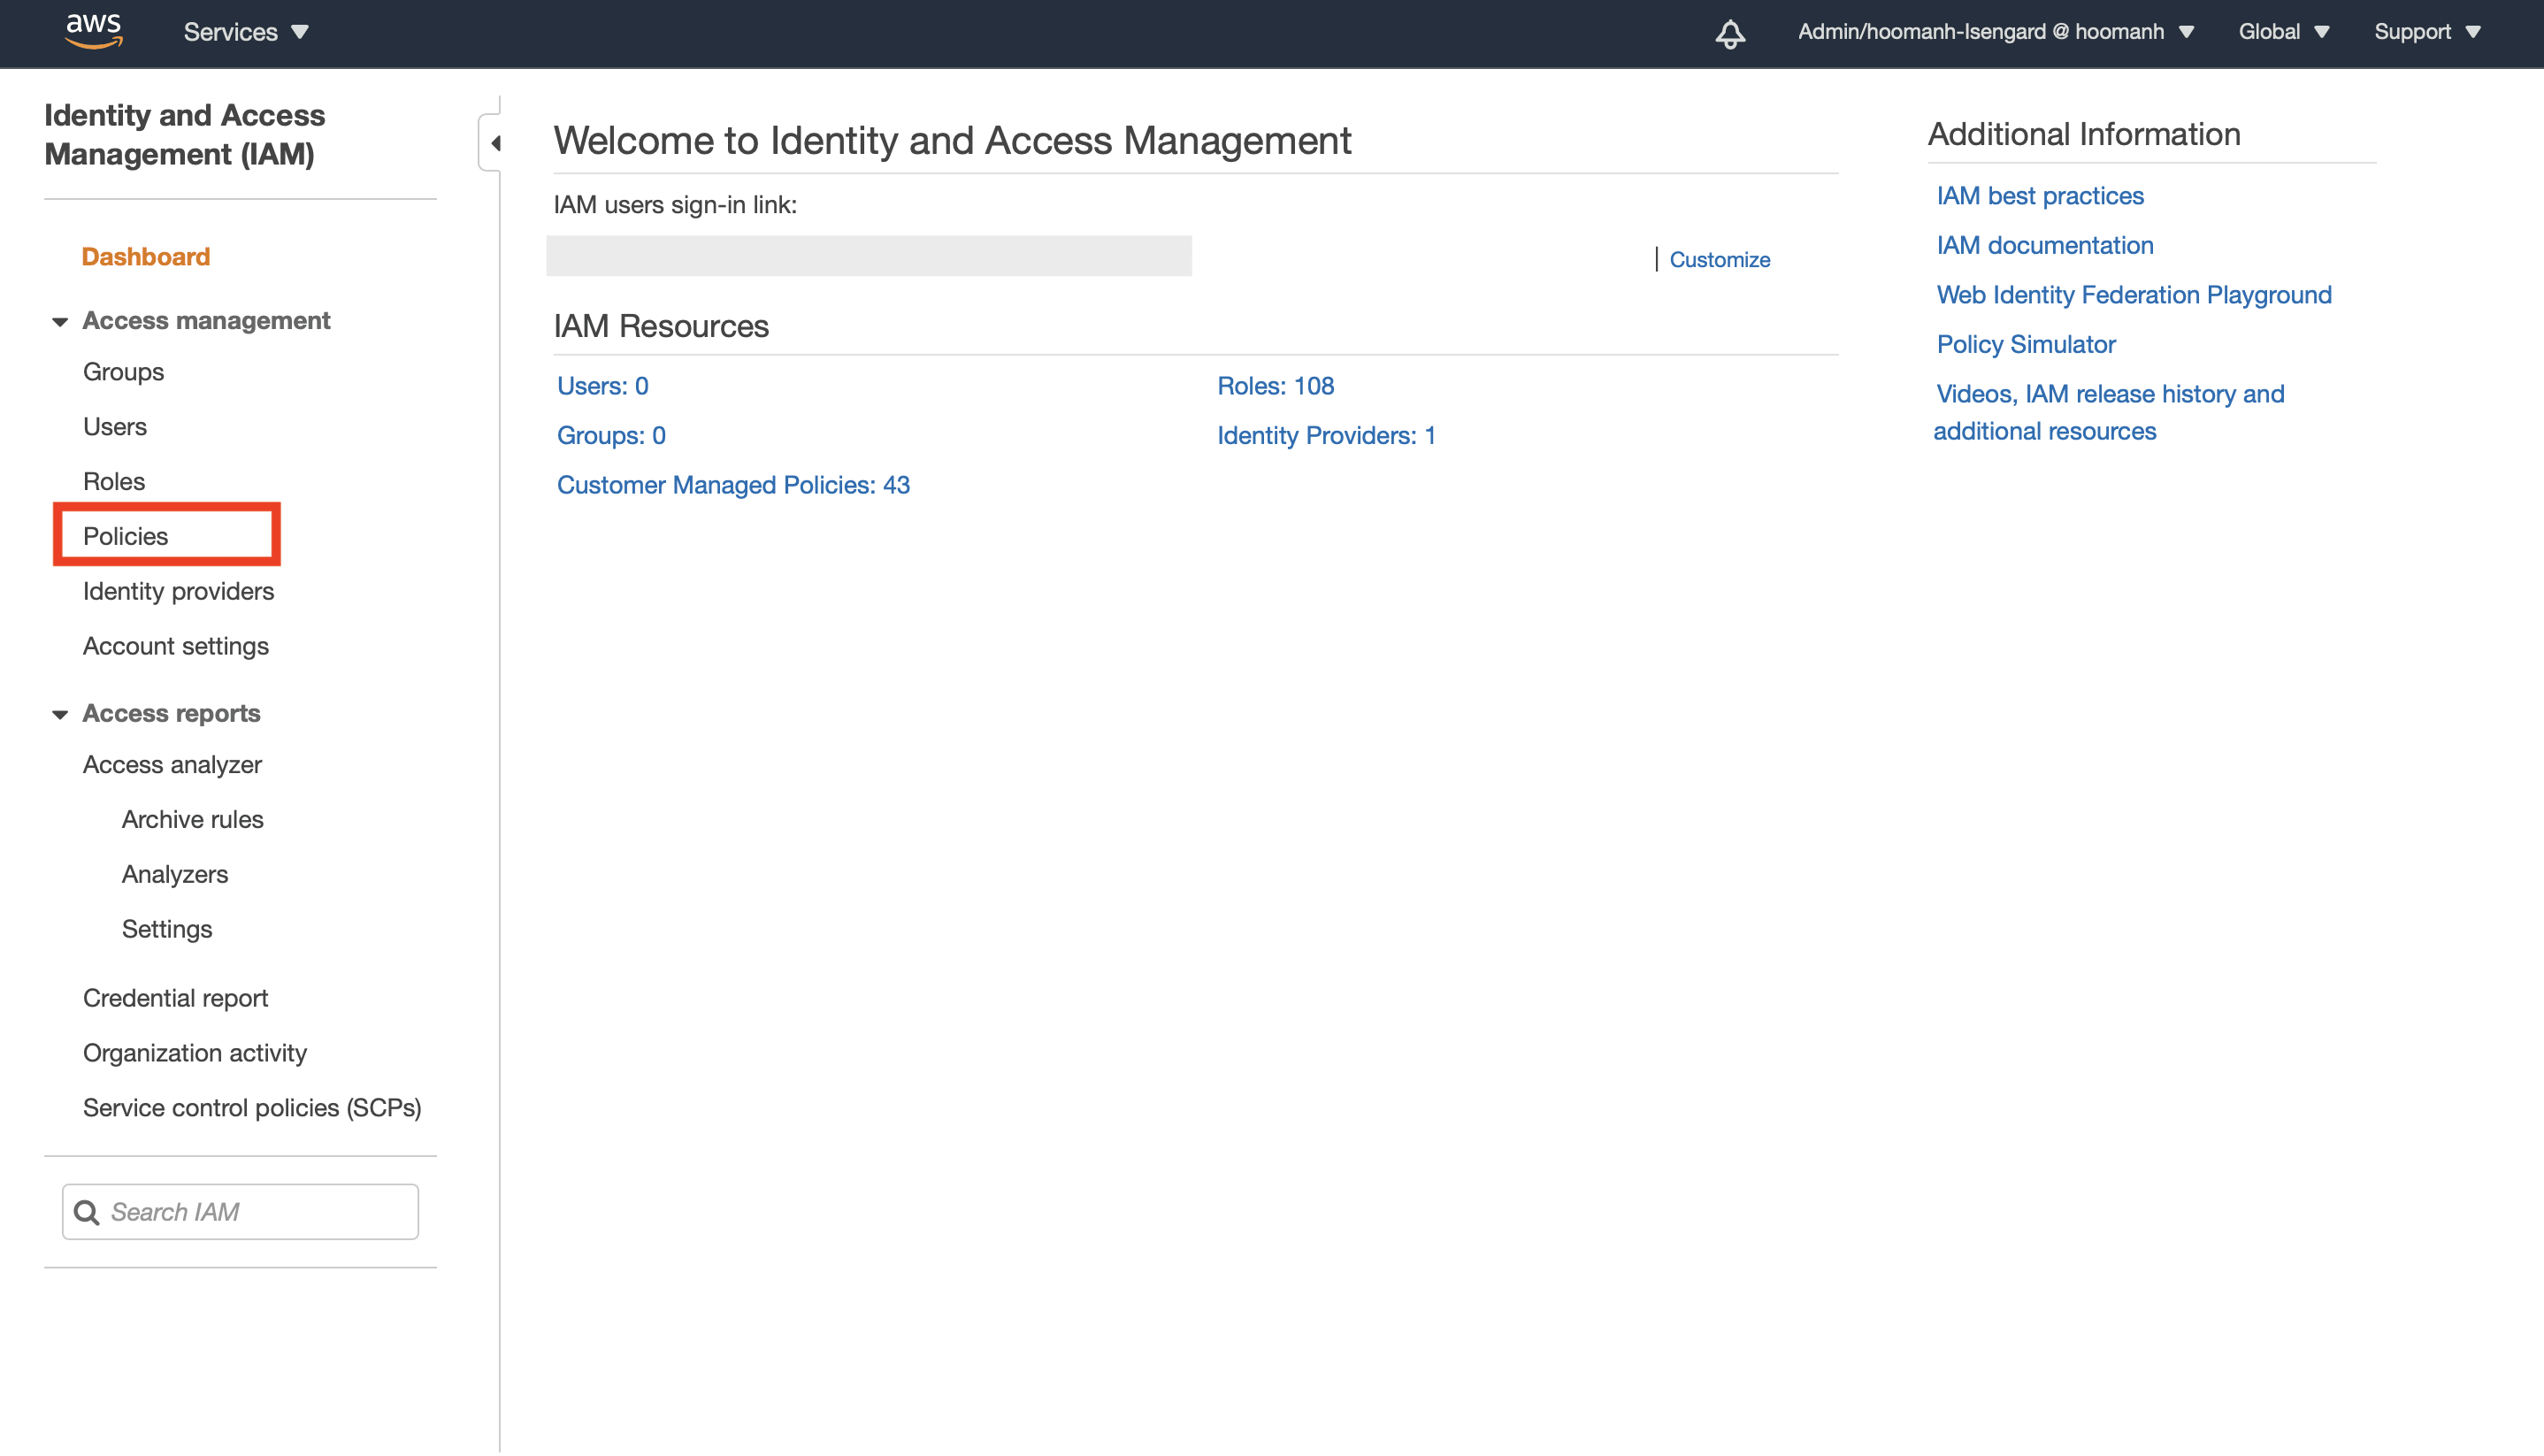Viewport: 2544px width, 1456px height.
Task: Open the Global region dropdown
Action: click(x=2284, y=32)
